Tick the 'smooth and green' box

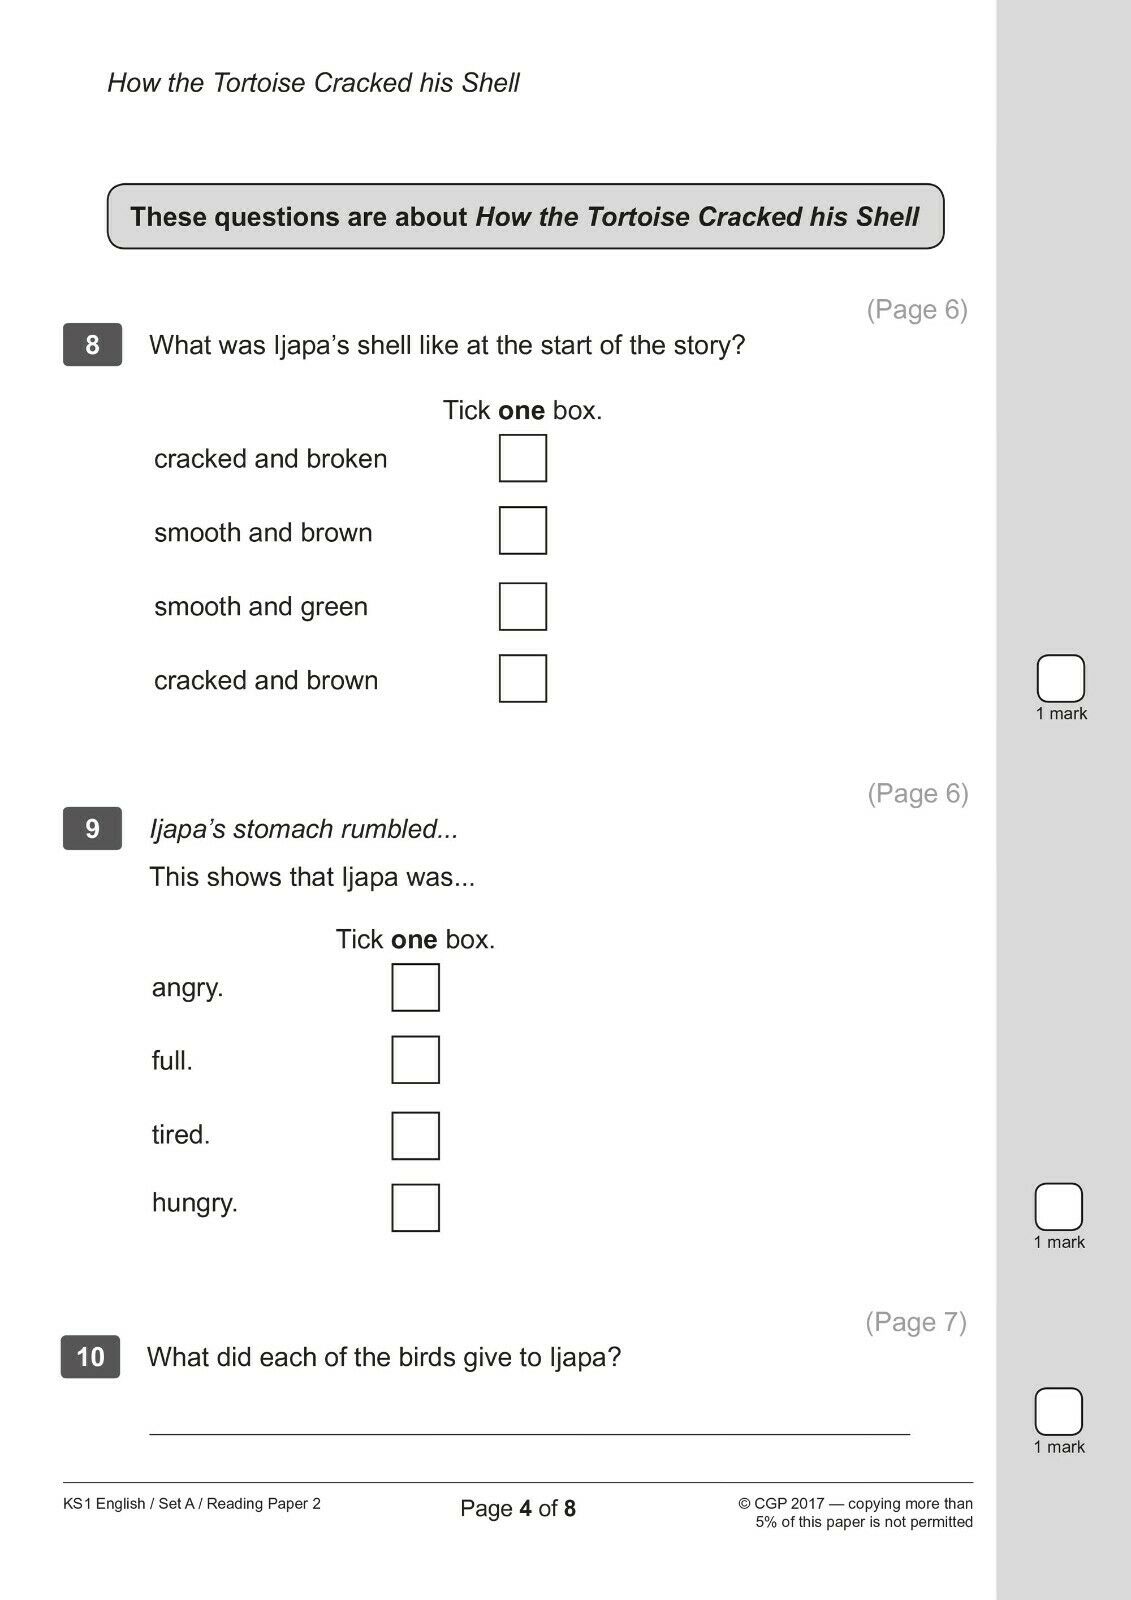[x=523, y=607]
